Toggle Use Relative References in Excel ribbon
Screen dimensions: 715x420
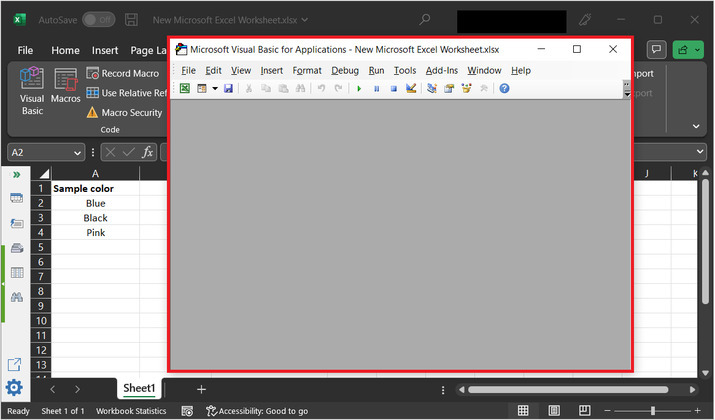click(127, 93)
